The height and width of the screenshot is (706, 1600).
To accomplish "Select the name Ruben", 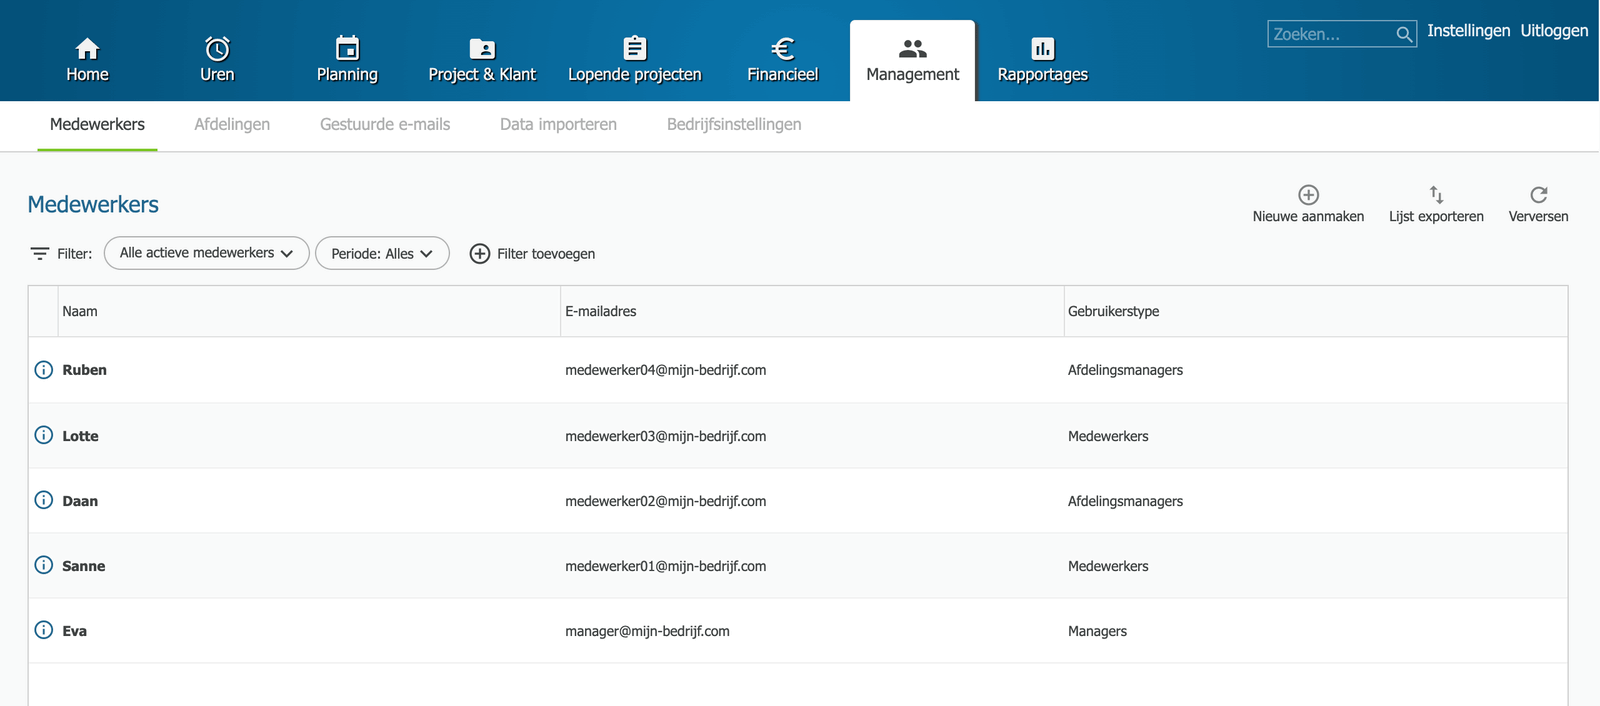I will (85, 370).
